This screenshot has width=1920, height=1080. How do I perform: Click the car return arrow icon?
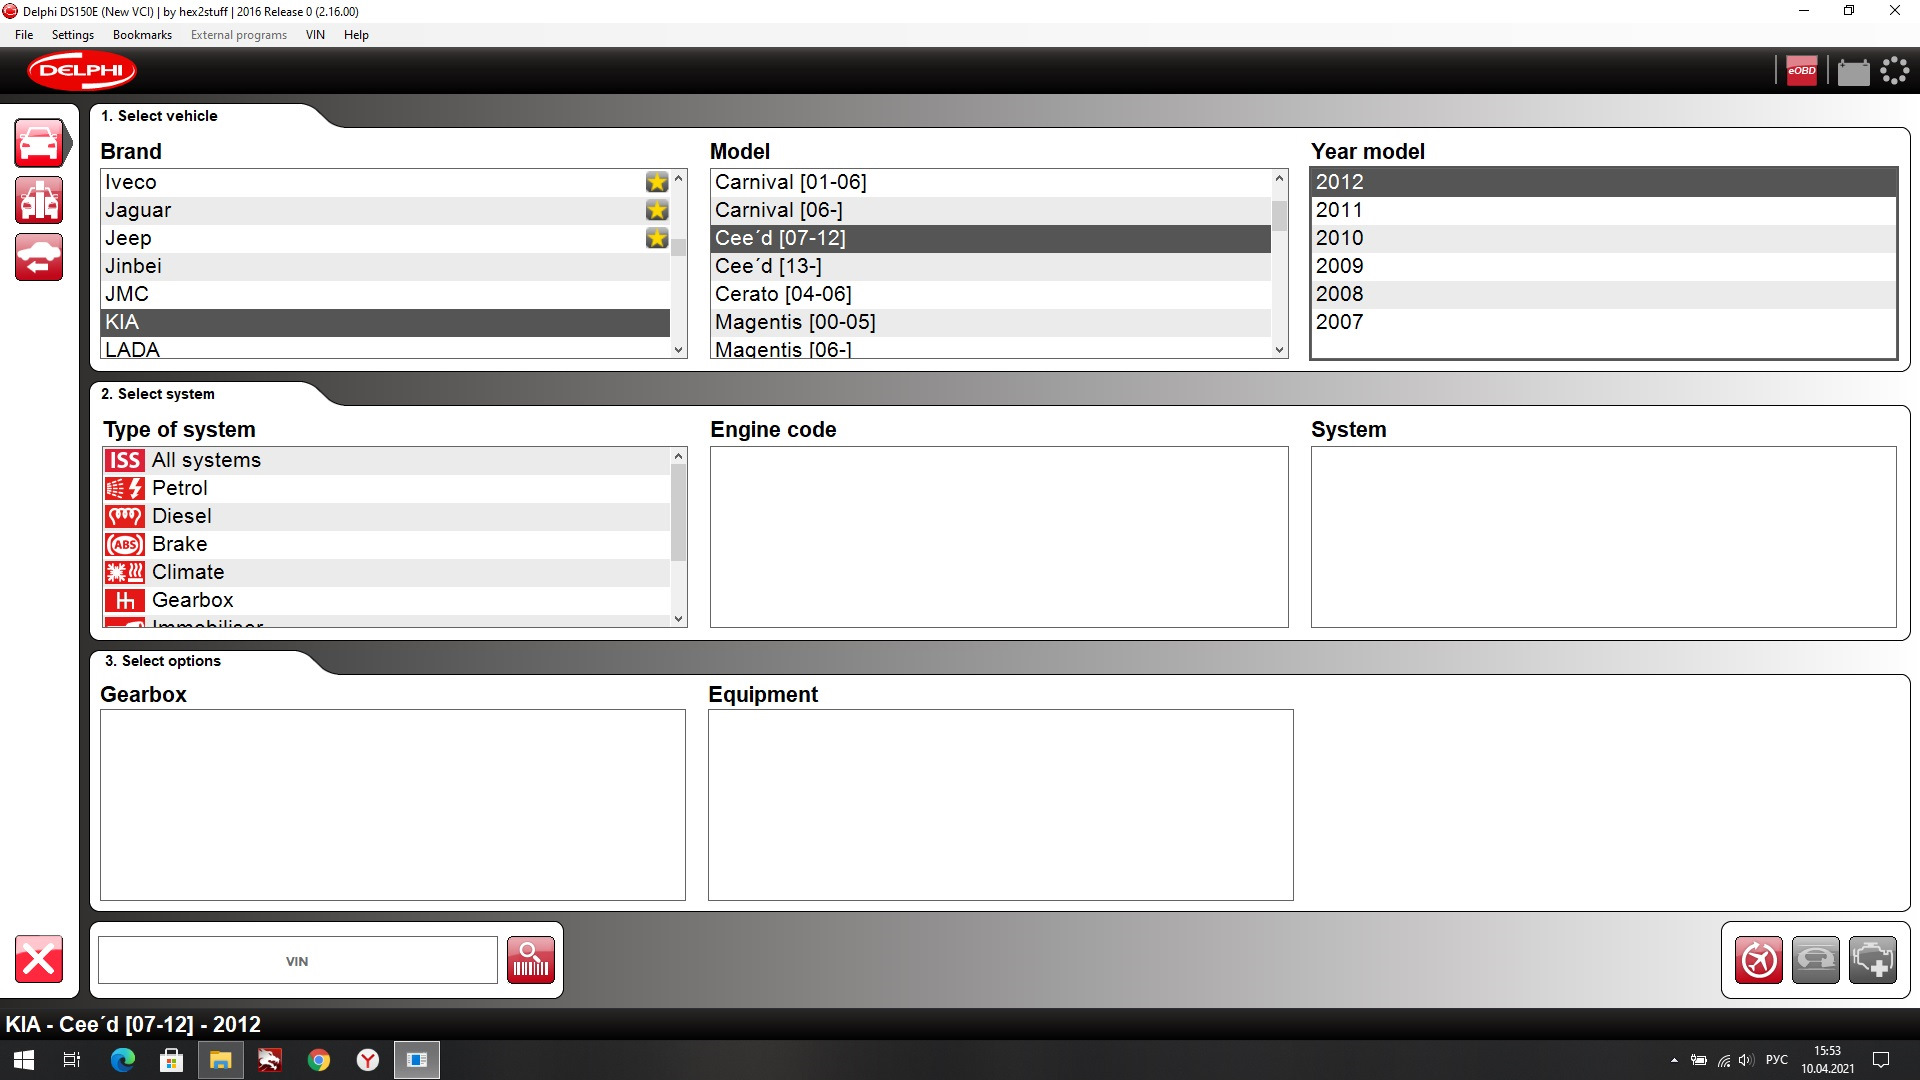(x=39, y=258)
